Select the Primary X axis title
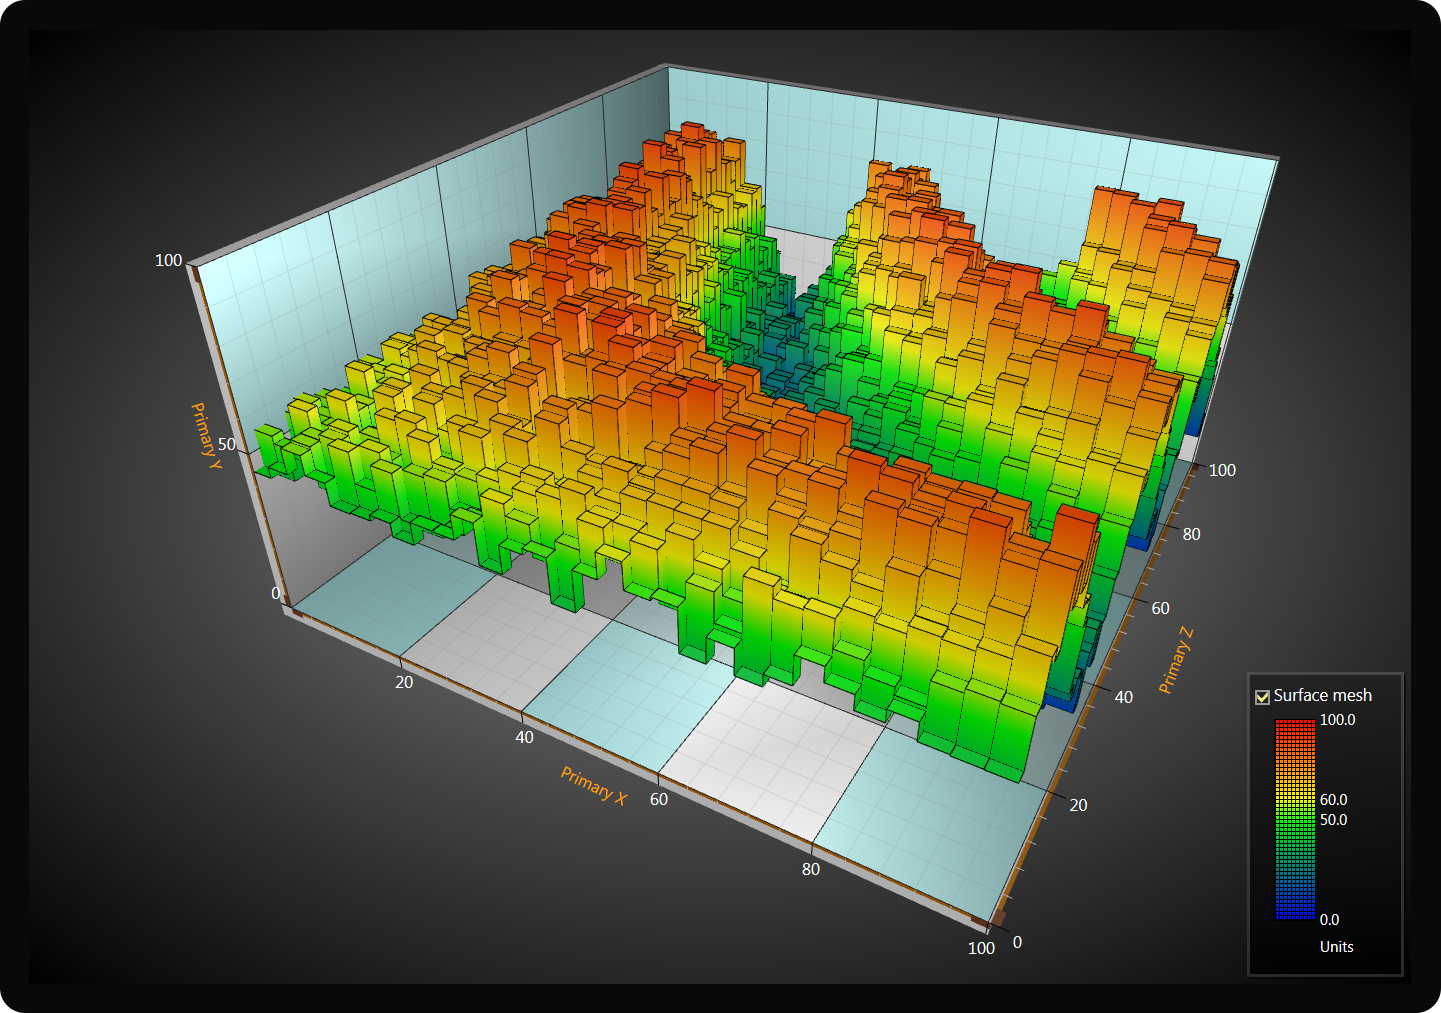 (593, 786)
